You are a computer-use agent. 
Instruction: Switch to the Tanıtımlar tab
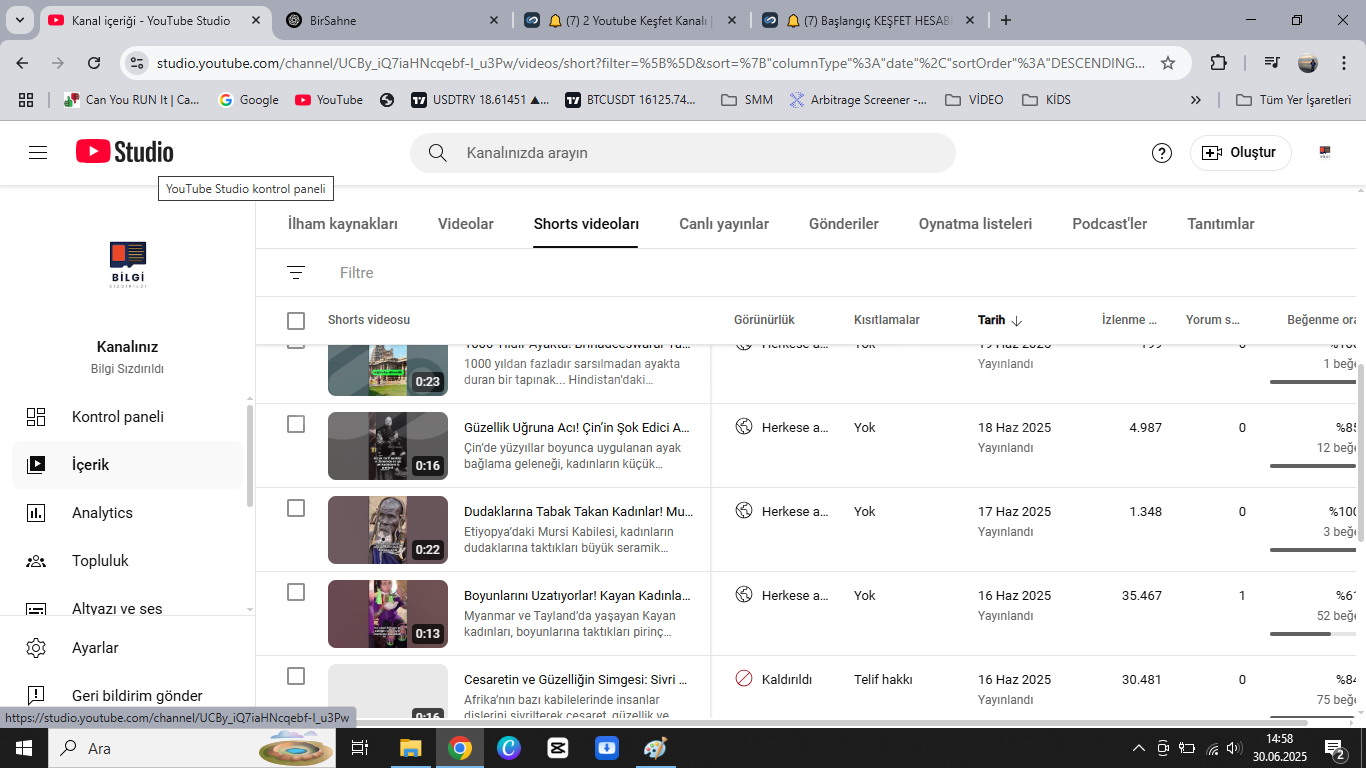pos(1221,224)
